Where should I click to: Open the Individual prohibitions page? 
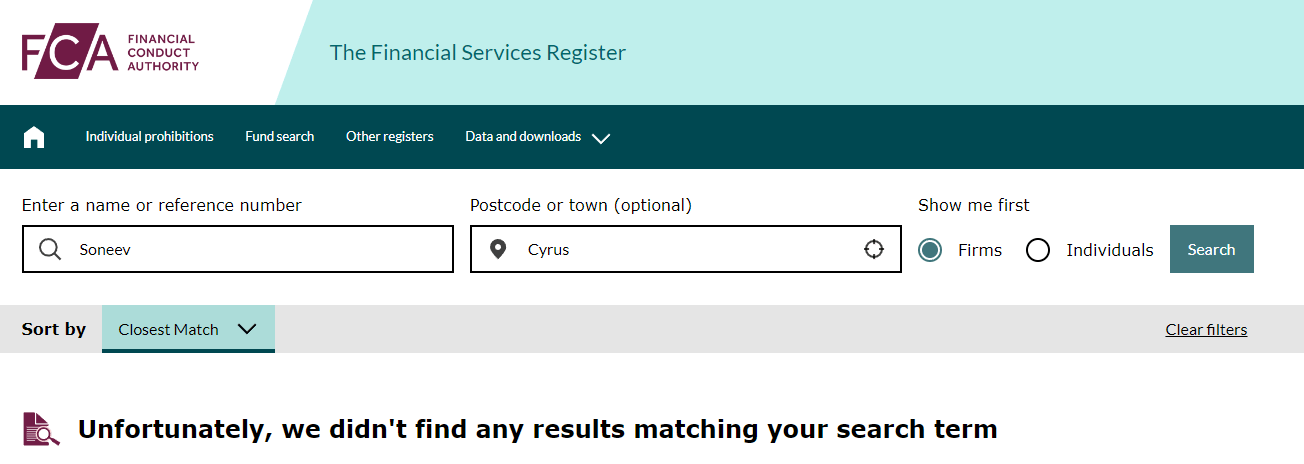point(149,137)
